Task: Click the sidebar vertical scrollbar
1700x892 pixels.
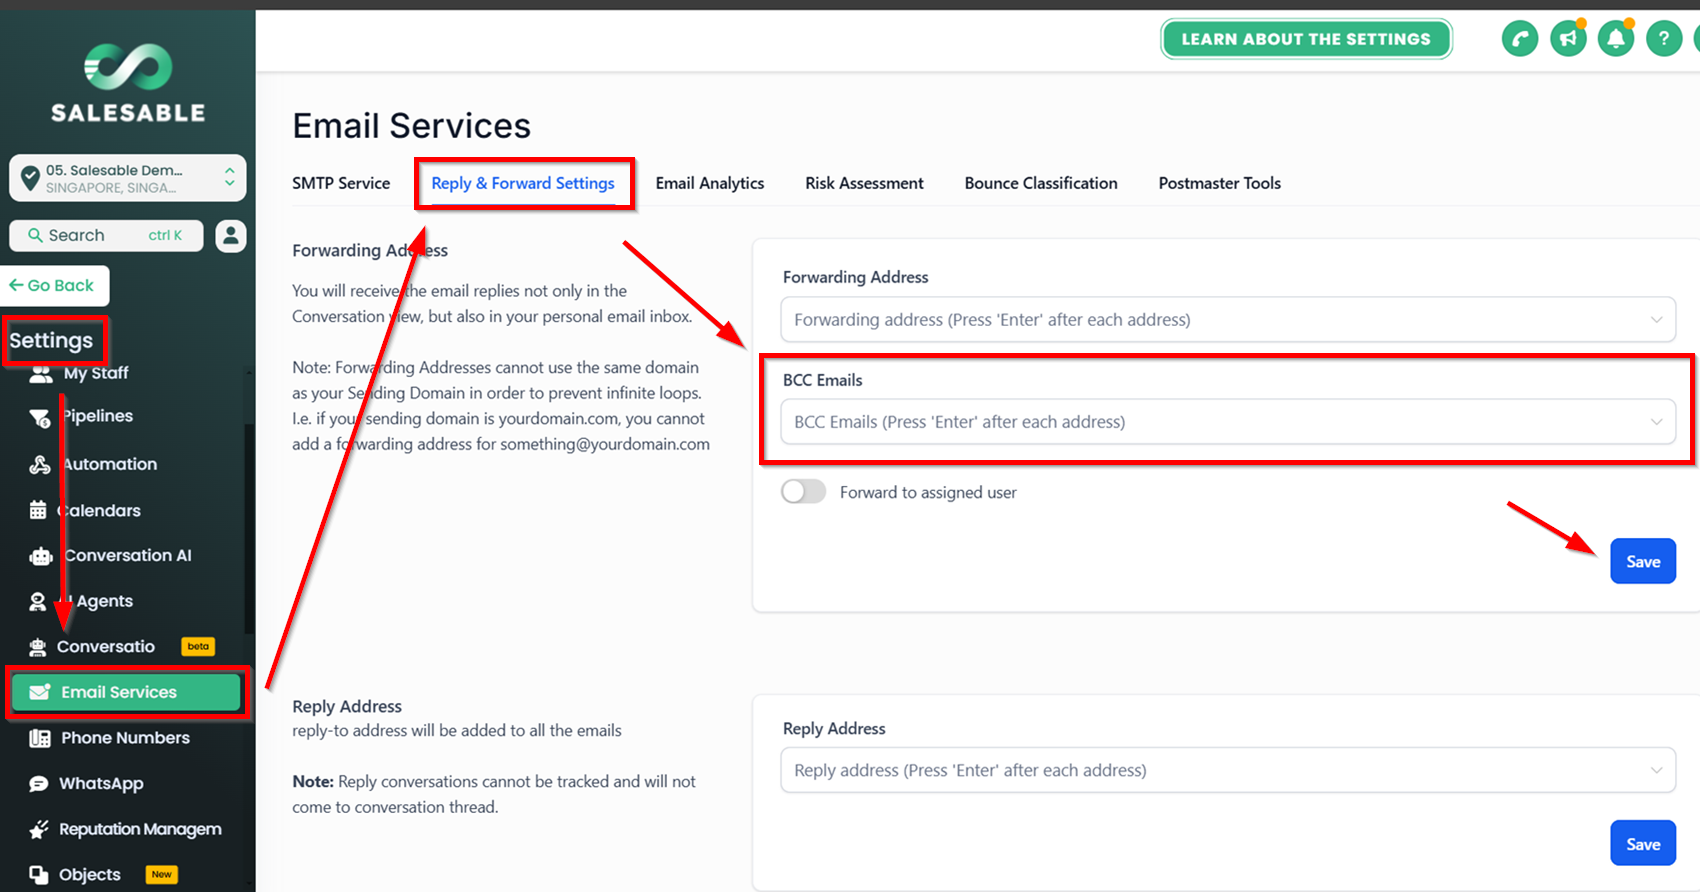Action: click(249, 530)
